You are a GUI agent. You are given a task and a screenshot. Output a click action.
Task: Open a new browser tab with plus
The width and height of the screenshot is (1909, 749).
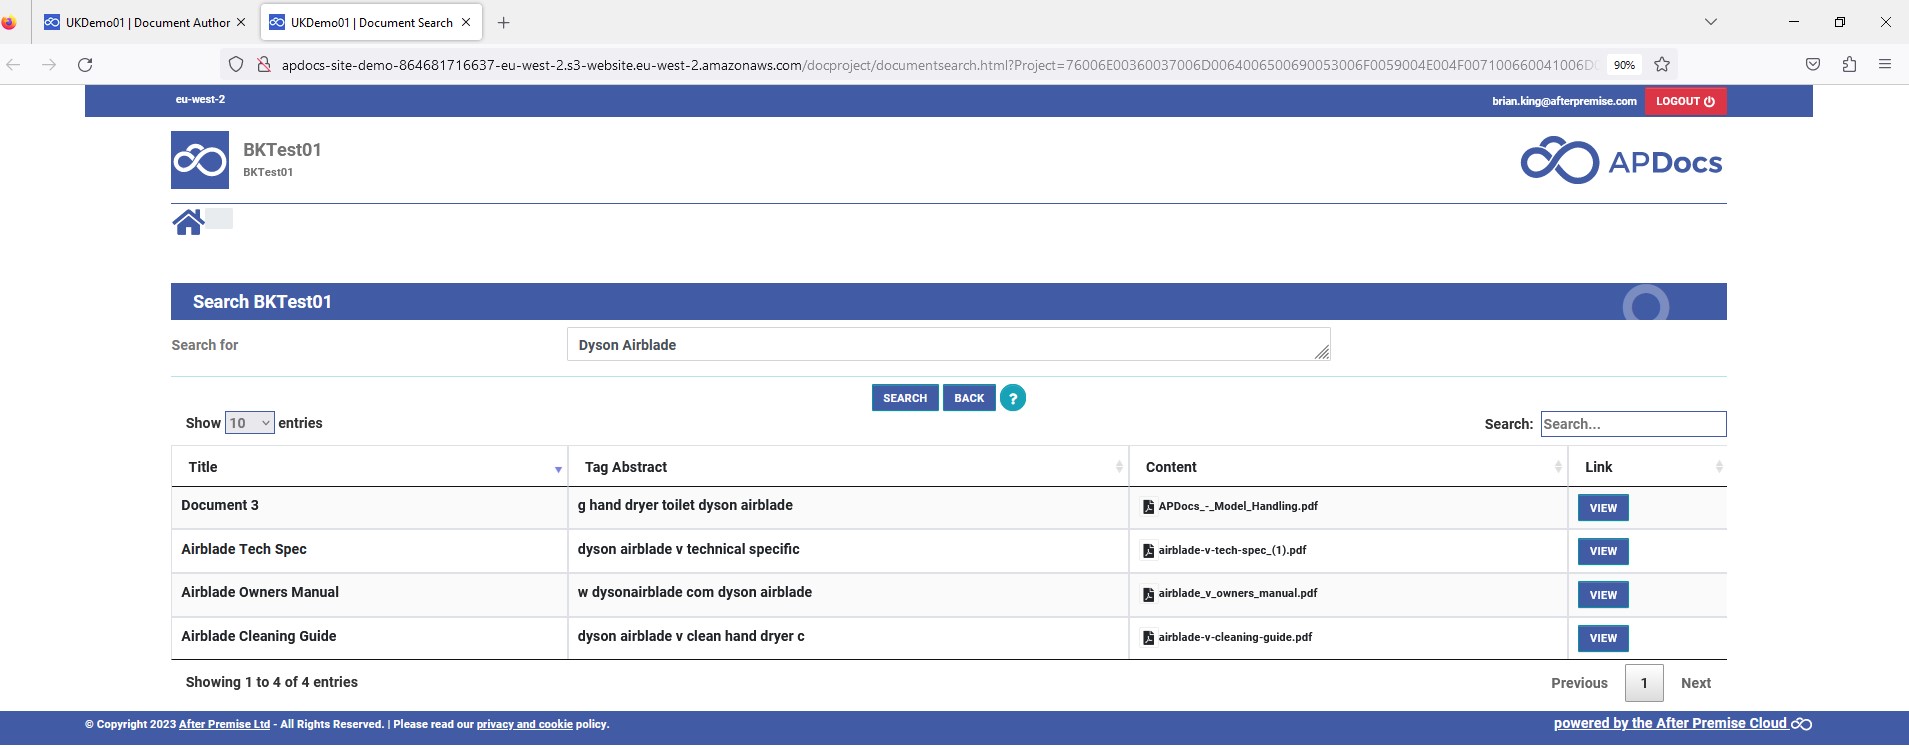click(504, 22)
